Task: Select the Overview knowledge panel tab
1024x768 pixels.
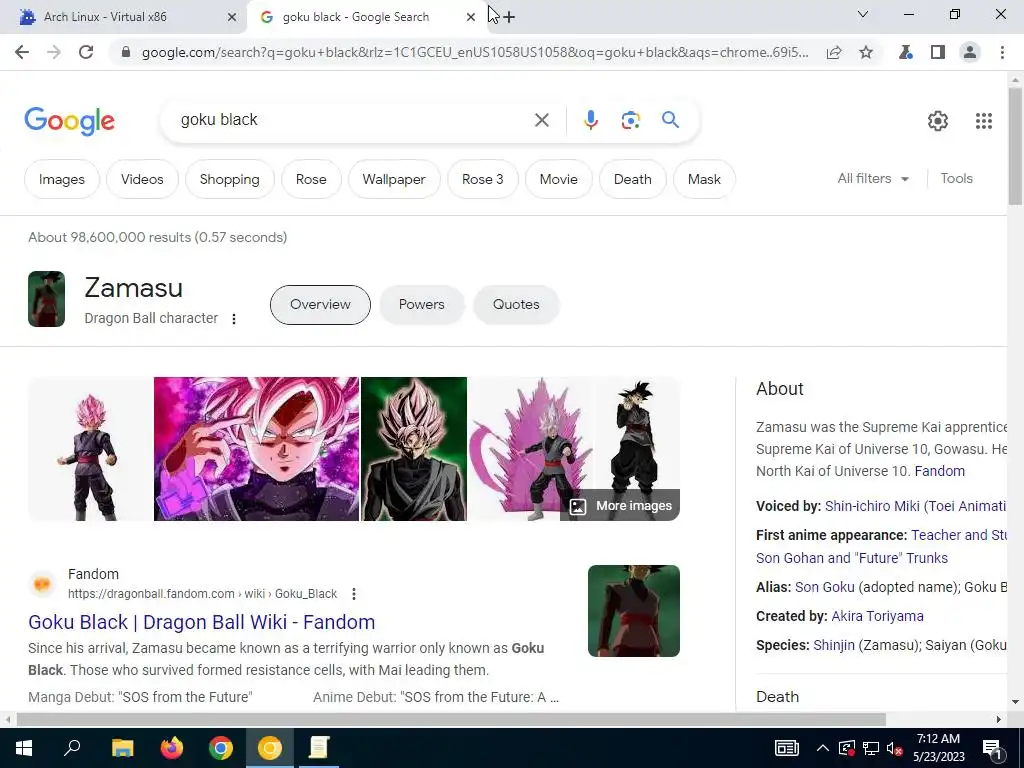Action: [320, 304]
